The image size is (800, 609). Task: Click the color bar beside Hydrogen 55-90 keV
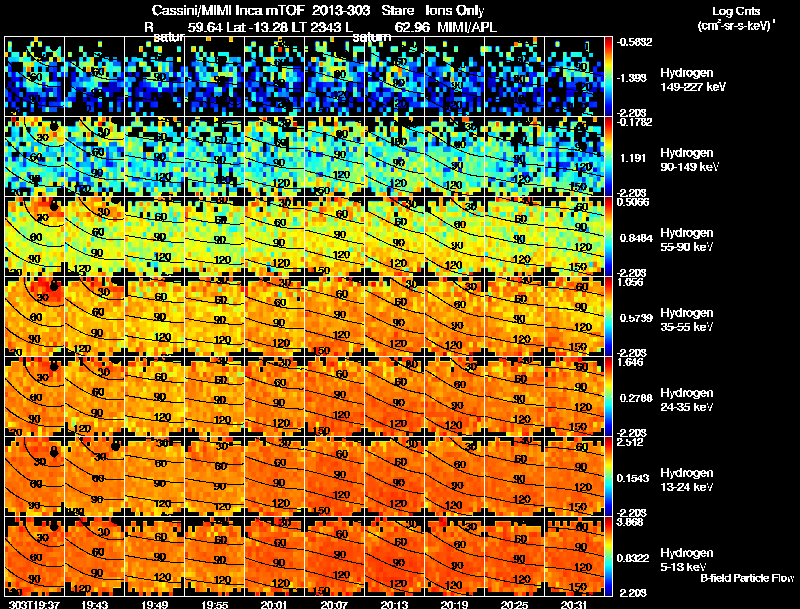coord(608,236)
